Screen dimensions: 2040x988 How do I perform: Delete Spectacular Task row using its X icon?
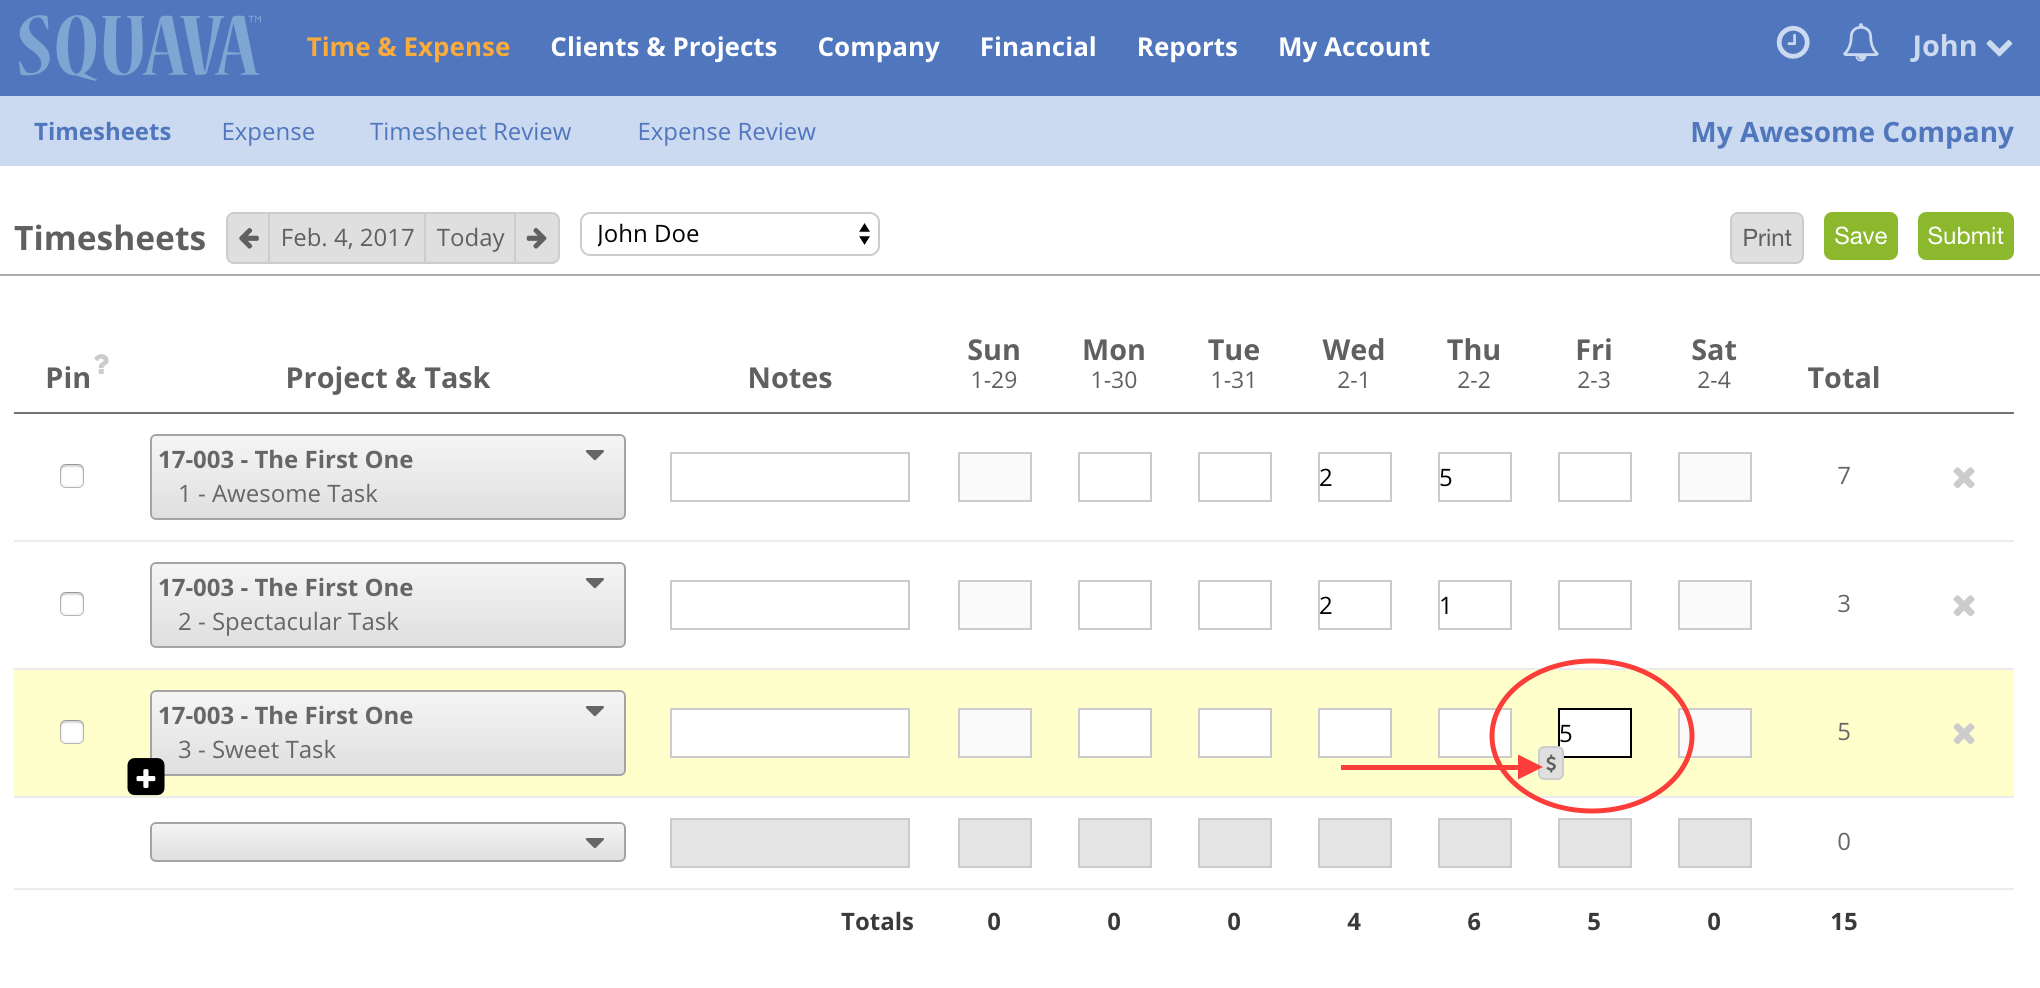tap(1964, 605)
